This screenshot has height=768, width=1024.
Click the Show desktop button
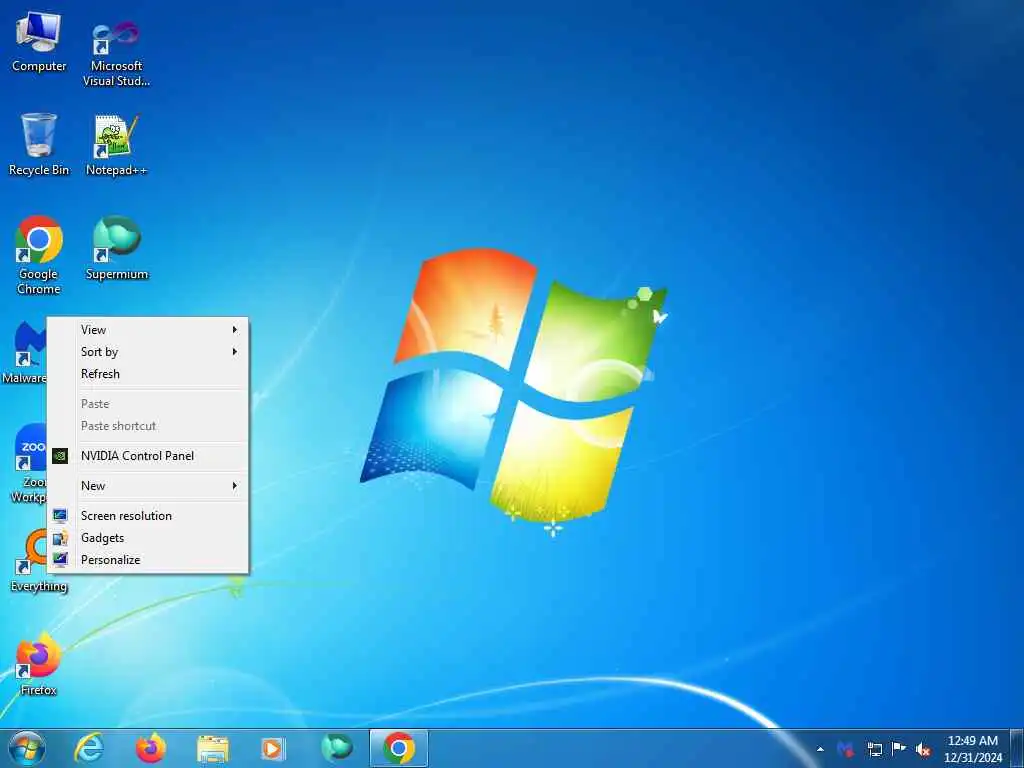pyautogui.click(x=1017, y=749)
